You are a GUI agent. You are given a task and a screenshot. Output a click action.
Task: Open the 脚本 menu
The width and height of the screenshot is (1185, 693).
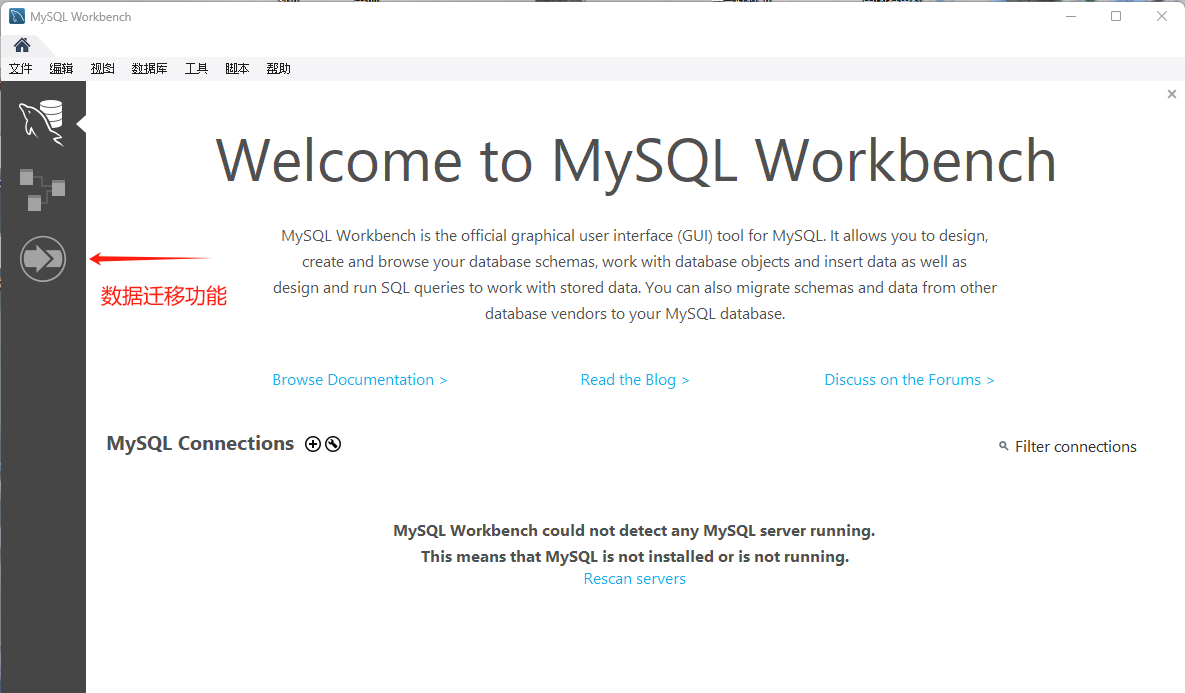tap(237, 69)
